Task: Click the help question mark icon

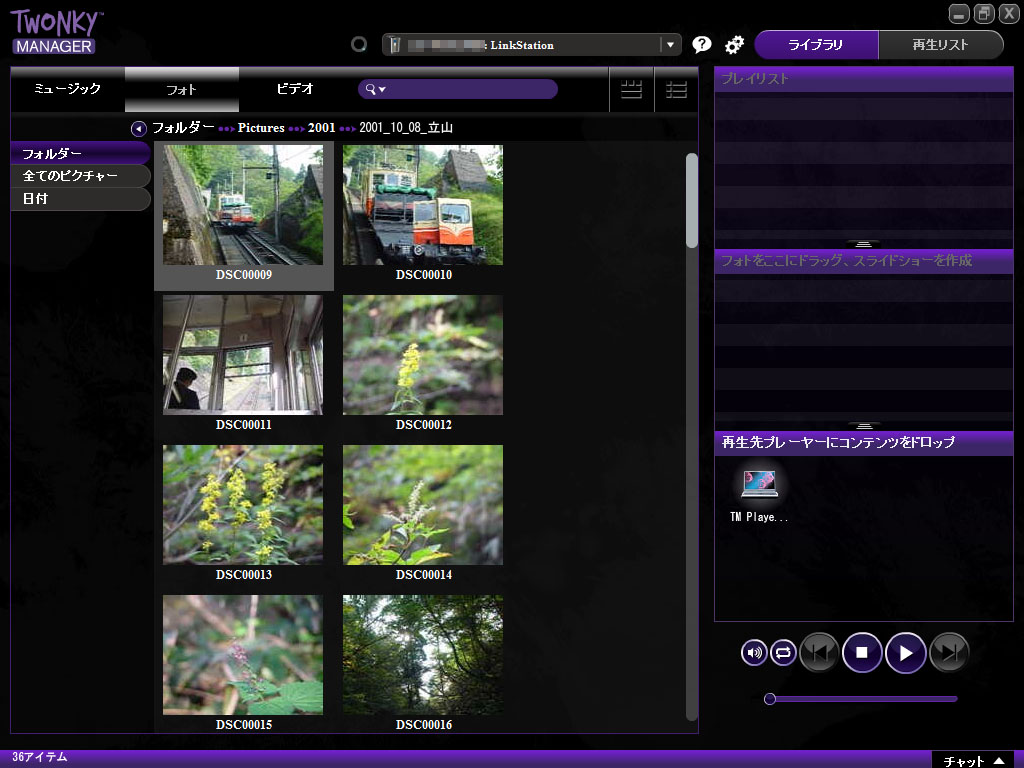Action: click(702, 45)
